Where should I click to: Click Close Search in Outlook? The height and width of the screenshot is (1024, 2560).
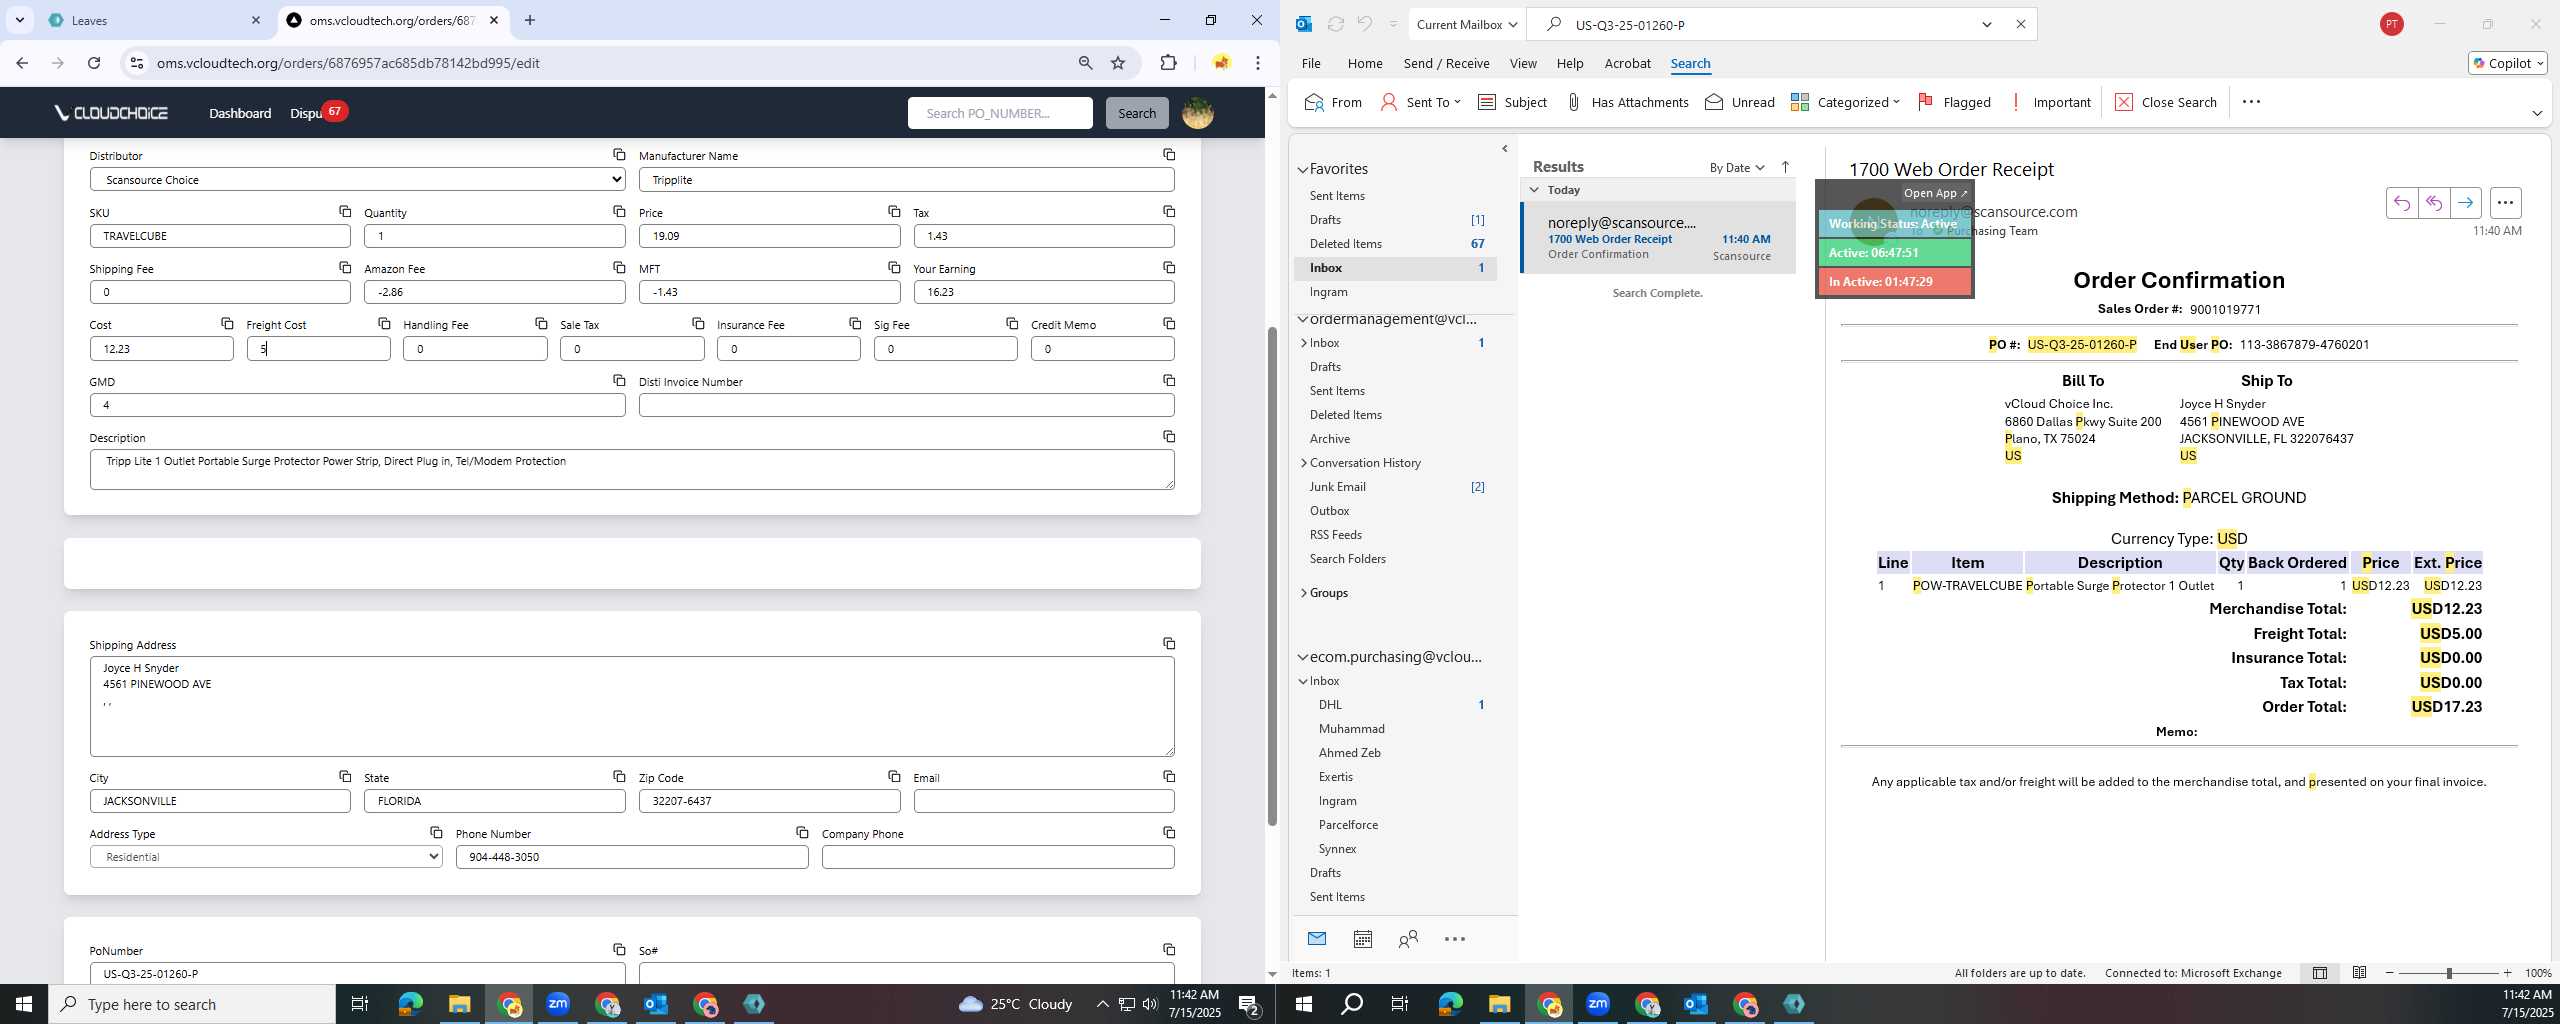pos(2165,102)
